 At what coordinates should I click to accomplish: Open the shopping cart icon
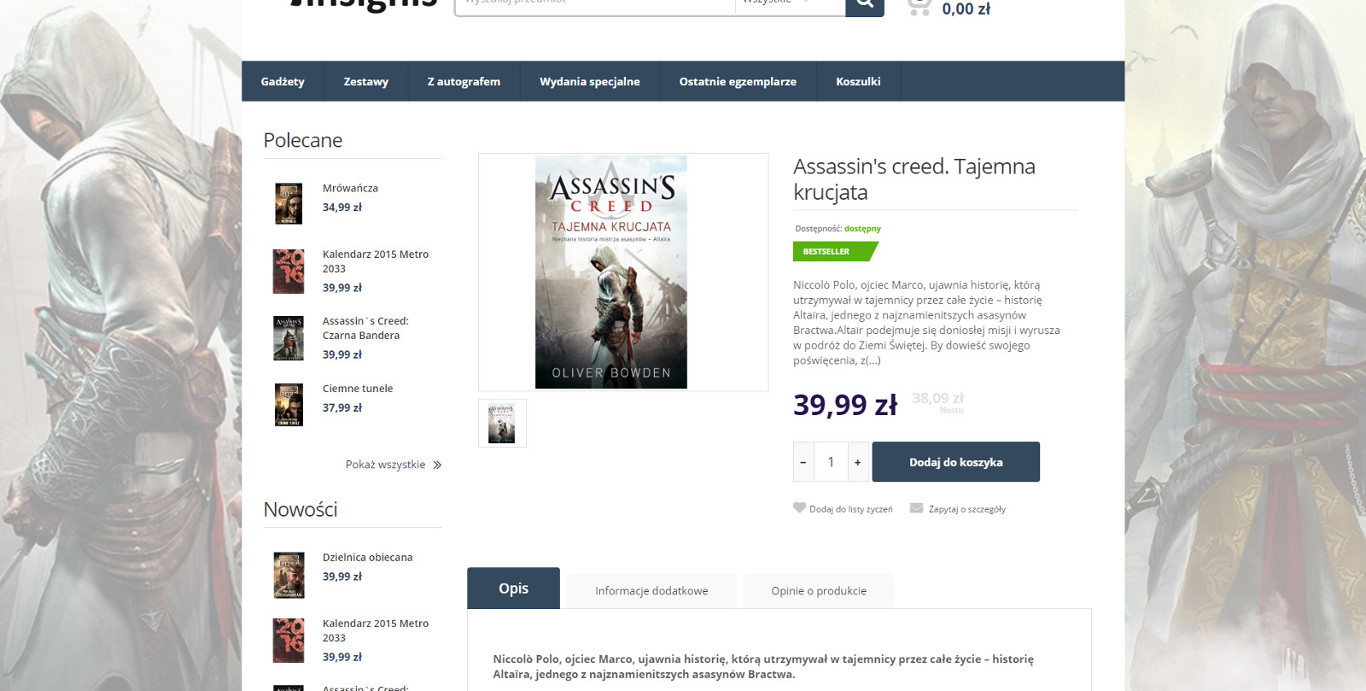919,6
